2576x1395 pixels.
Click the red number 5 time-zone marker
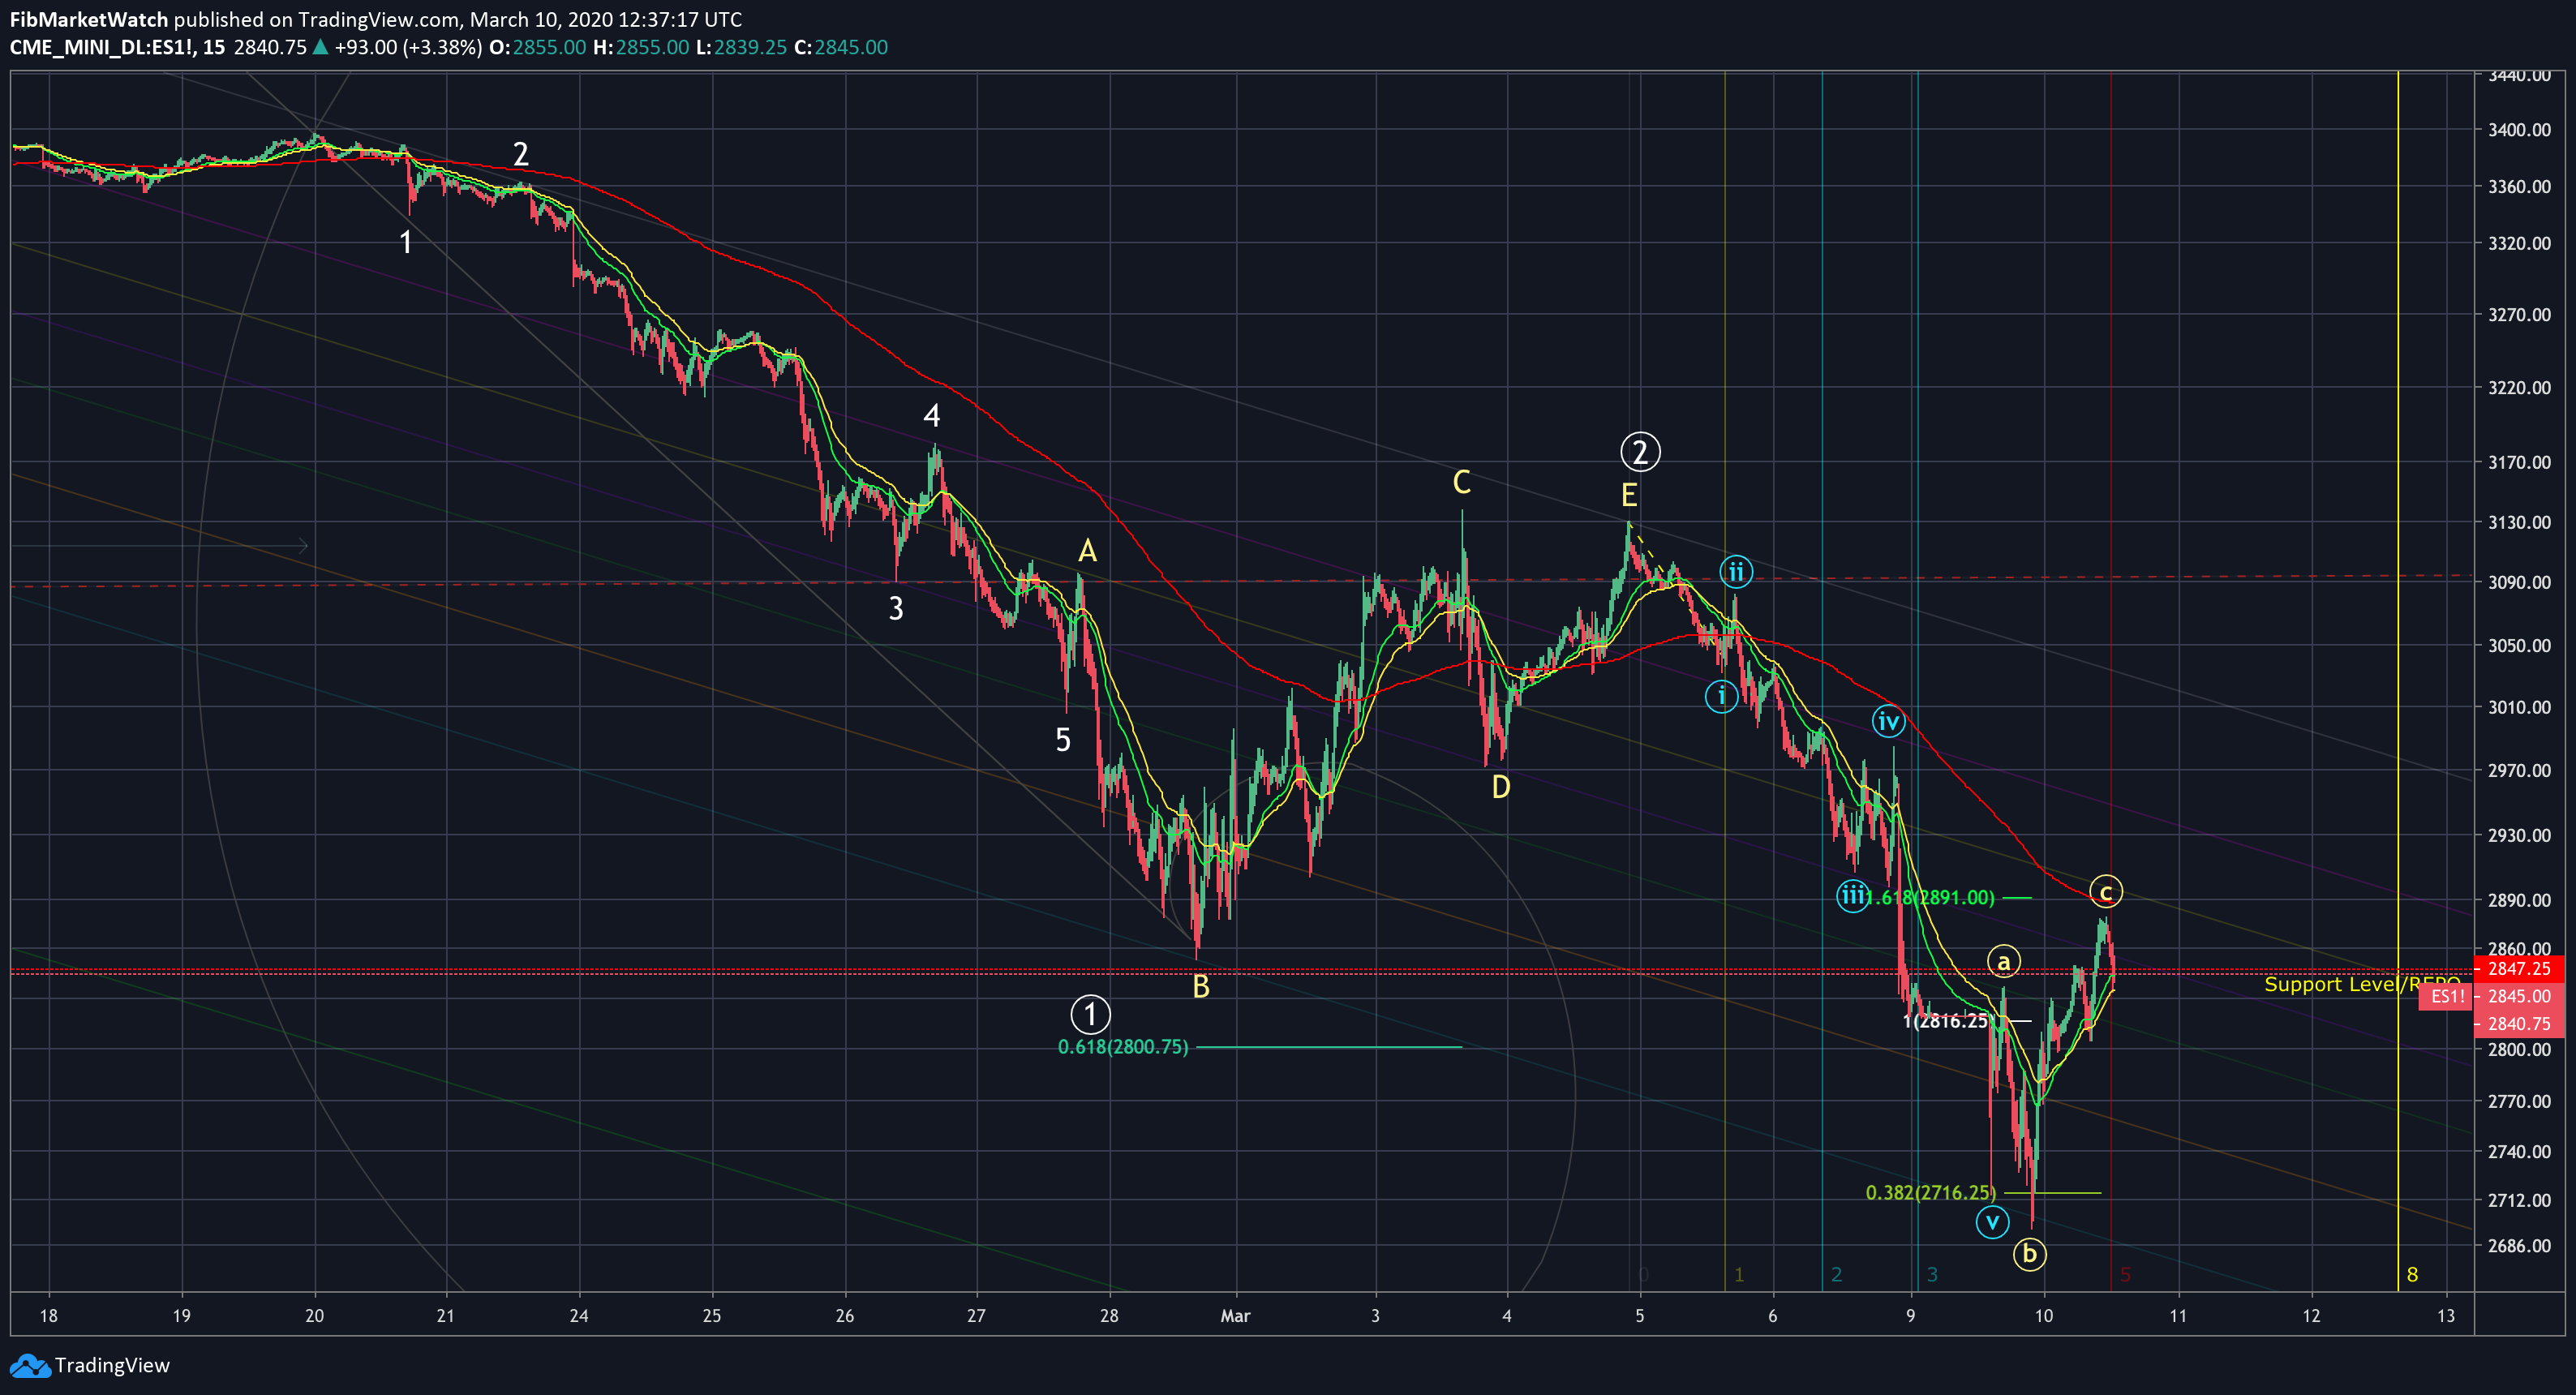click(2125, 1274)
